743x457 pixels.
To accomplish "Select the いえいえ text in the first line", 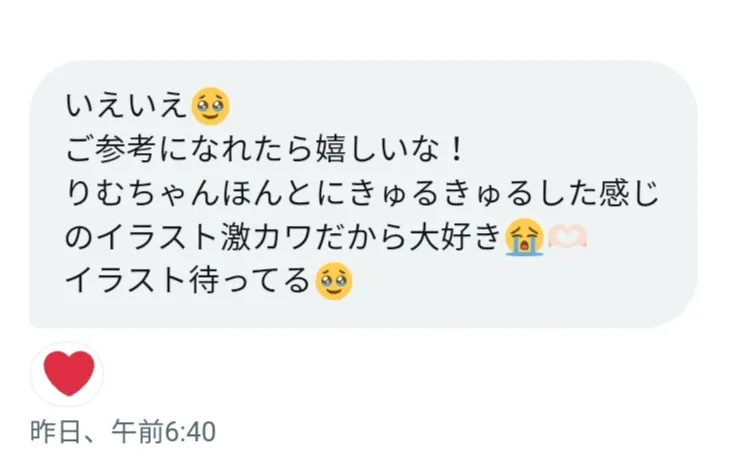I will 127,105.
